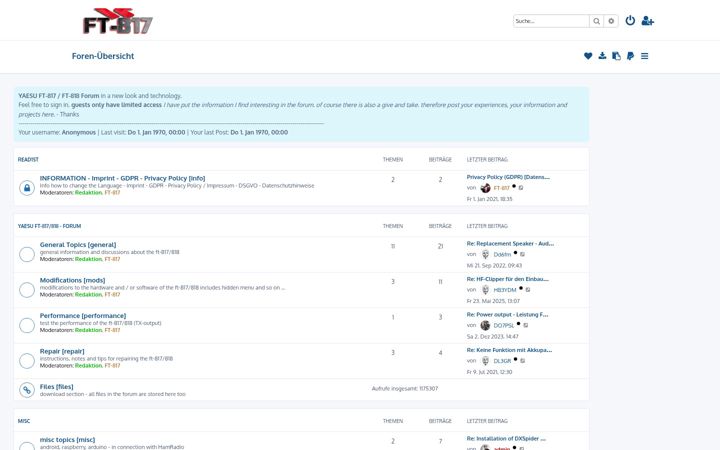View latest post icon next to Dd6fm
The image size is (720, 450).
tap(523, 254)
